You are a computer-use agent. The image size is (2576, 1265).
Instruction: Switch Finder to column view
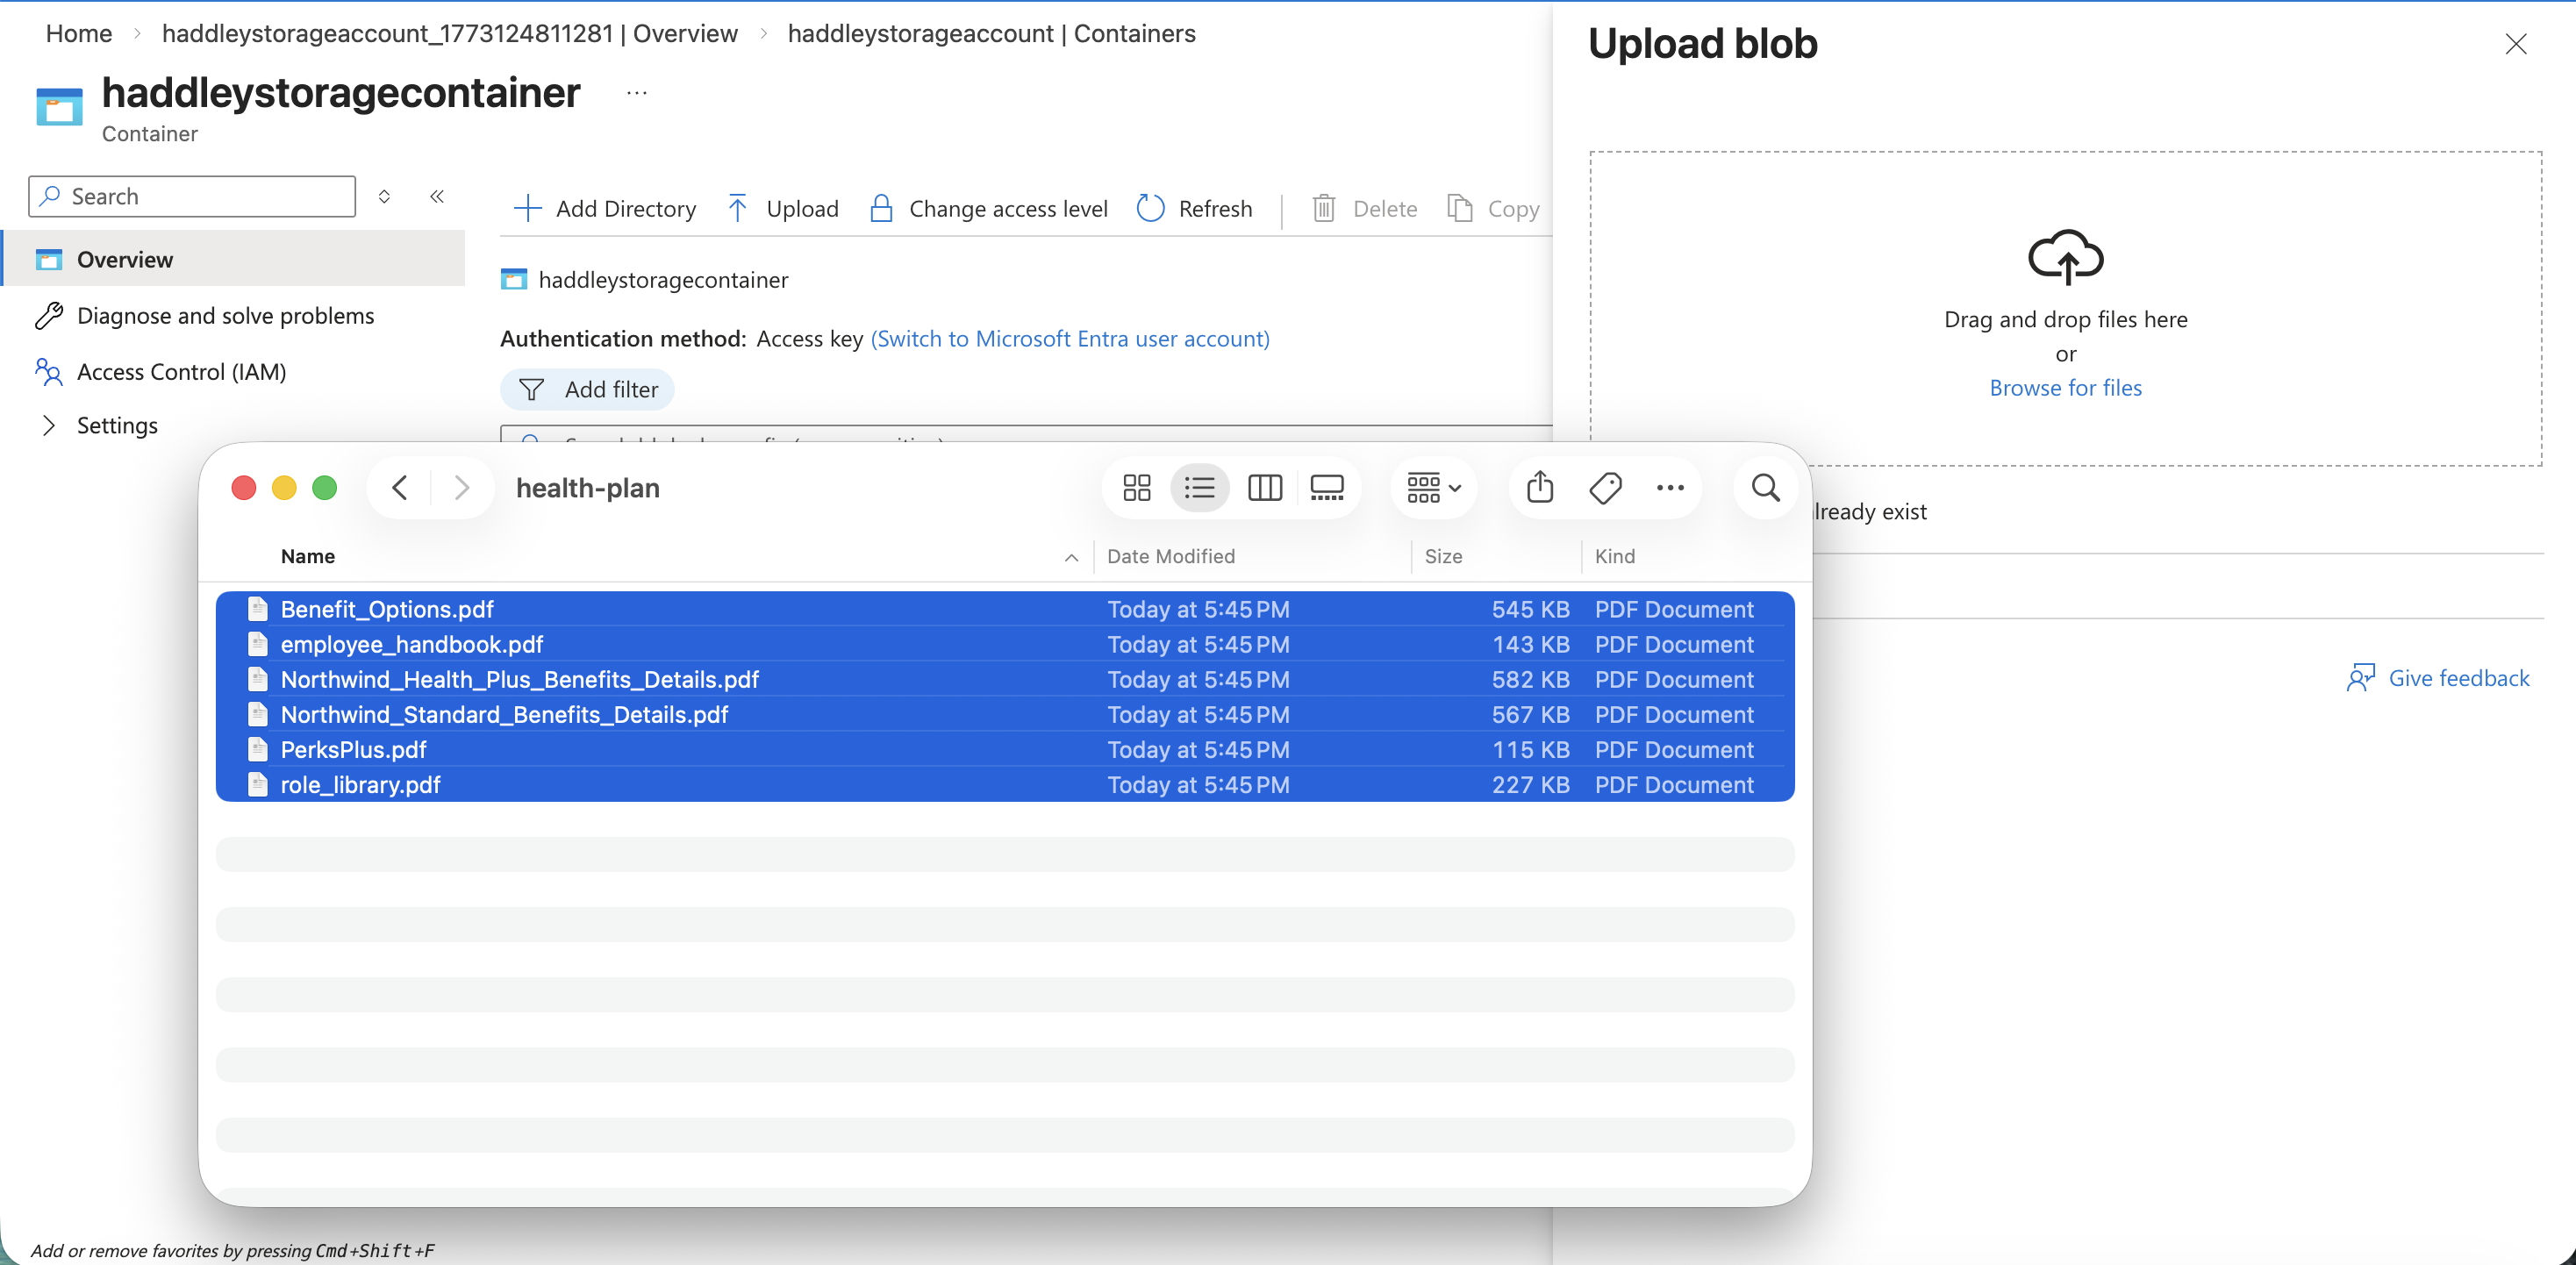(x=1264, y=488)
